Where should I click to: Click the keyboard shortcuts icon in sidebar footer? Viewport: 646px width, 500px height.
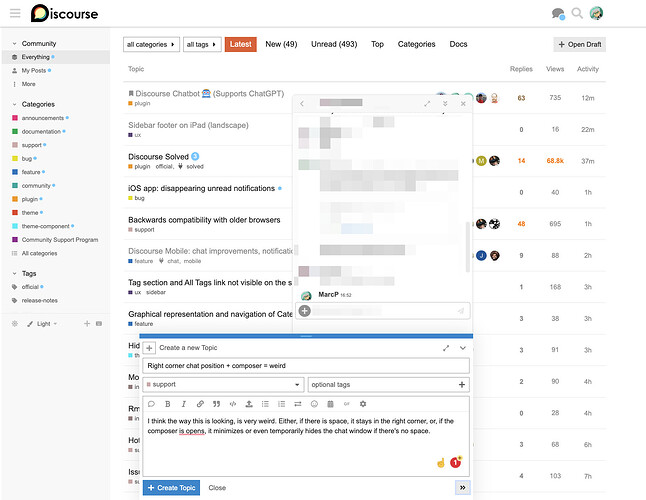click(99, 324)
